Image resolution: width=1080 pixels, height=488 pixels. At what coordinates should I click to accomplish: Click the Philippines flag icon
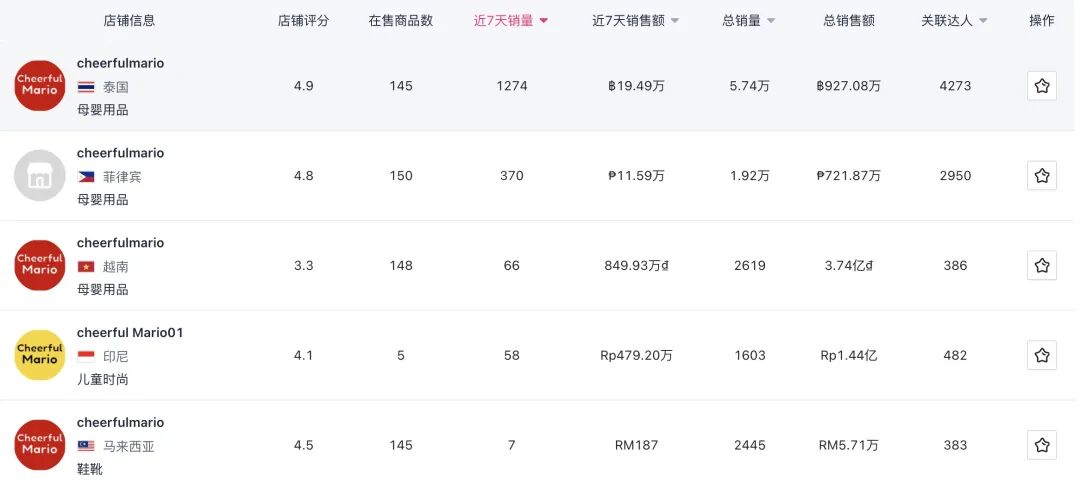click(x=86, y=176)
